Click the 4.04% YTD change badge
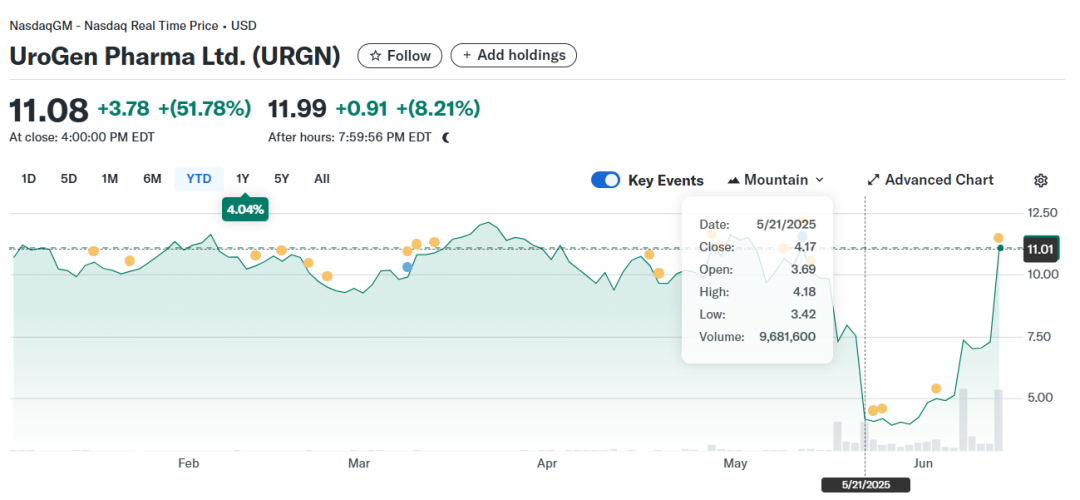Screen dimensions: 1080x500 coord(245,209)
